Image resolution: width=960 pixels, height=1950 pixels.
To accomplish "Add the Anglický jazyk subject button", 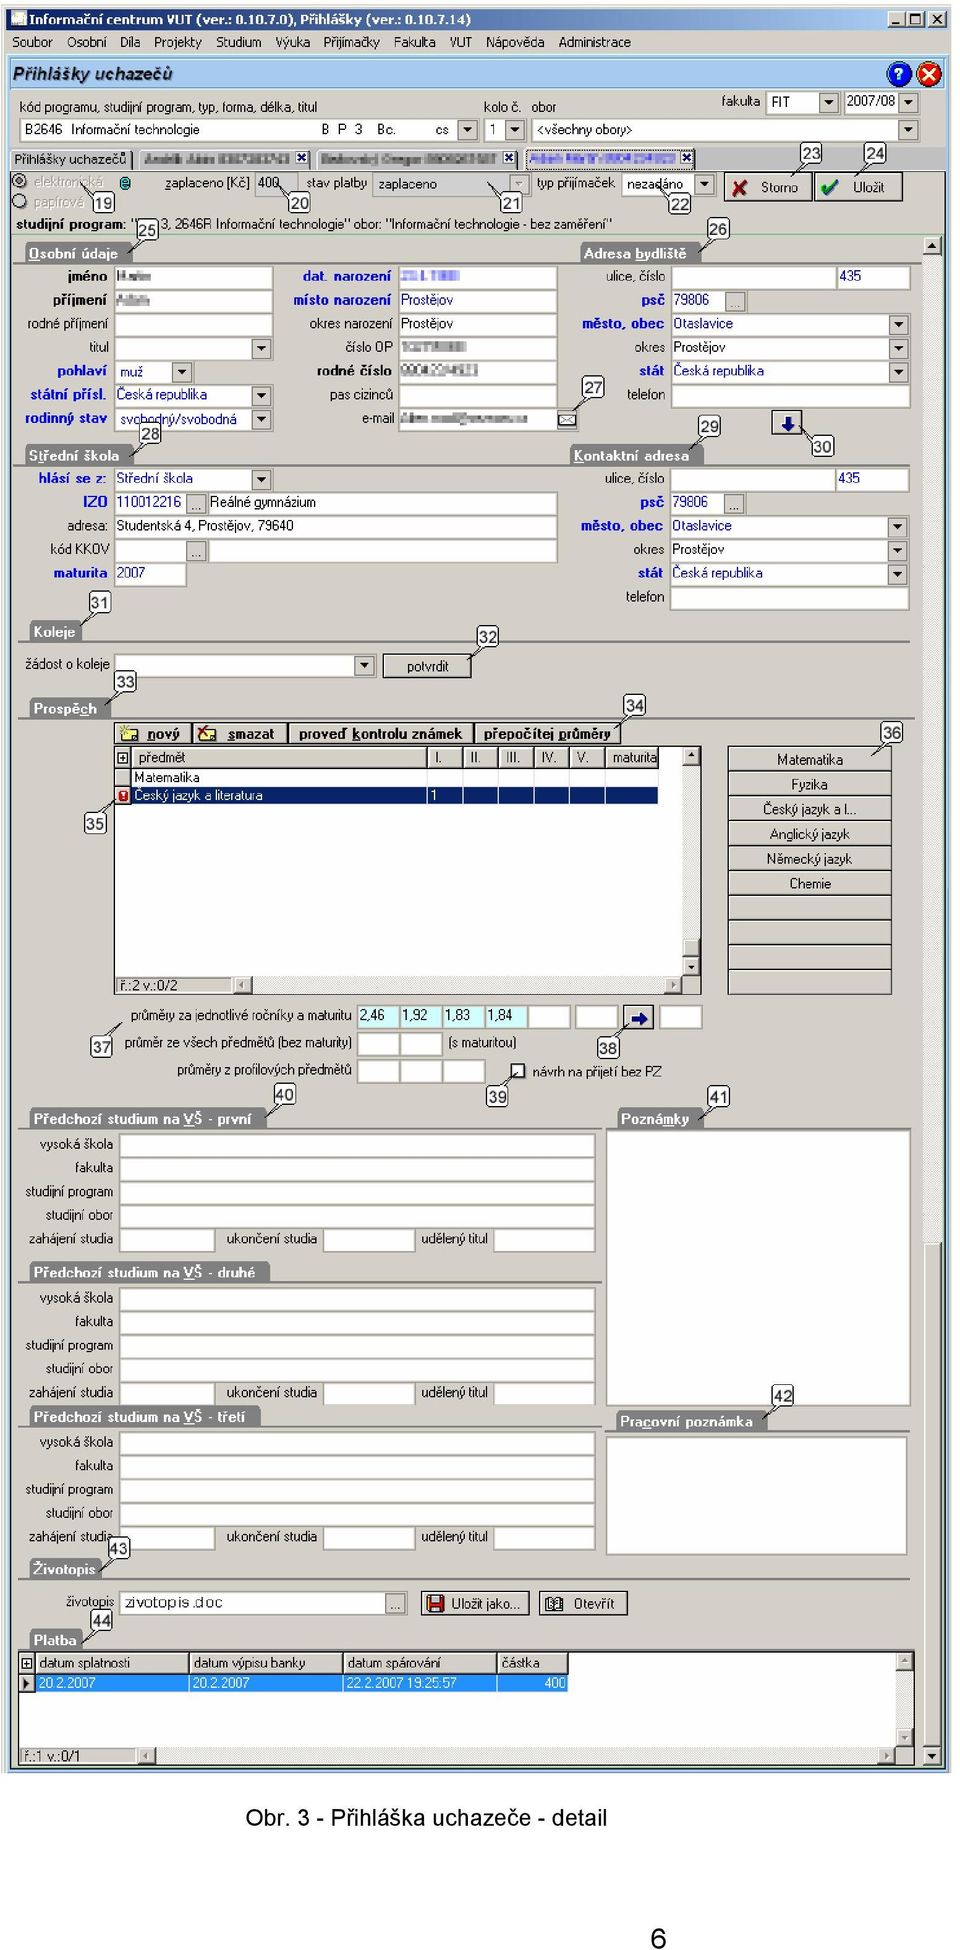I will (809, 834).
